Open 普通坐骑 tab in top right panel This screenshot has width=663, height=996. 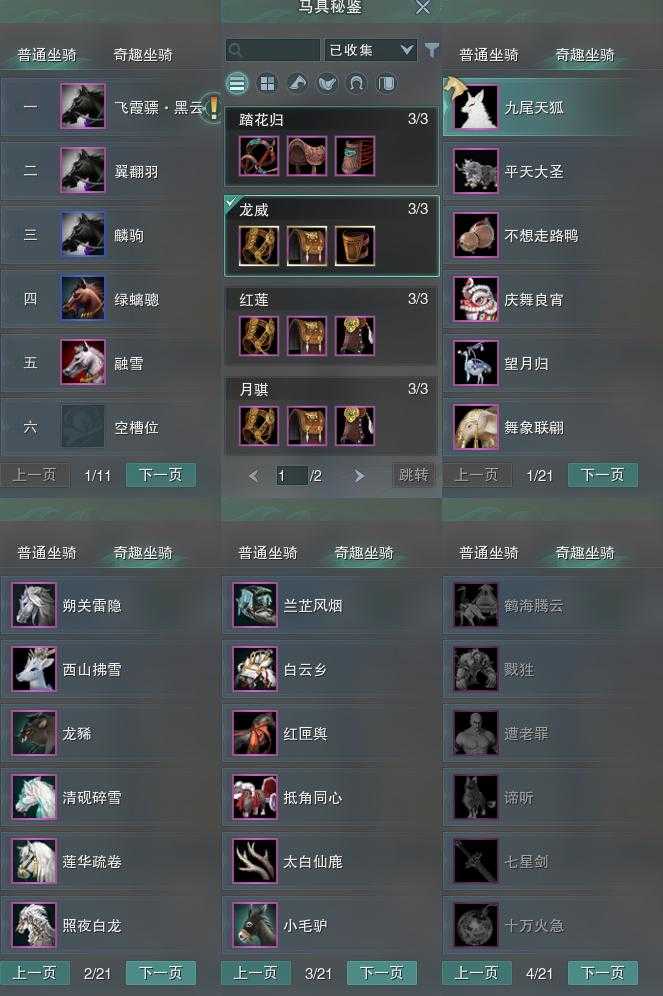click(489, 55)
